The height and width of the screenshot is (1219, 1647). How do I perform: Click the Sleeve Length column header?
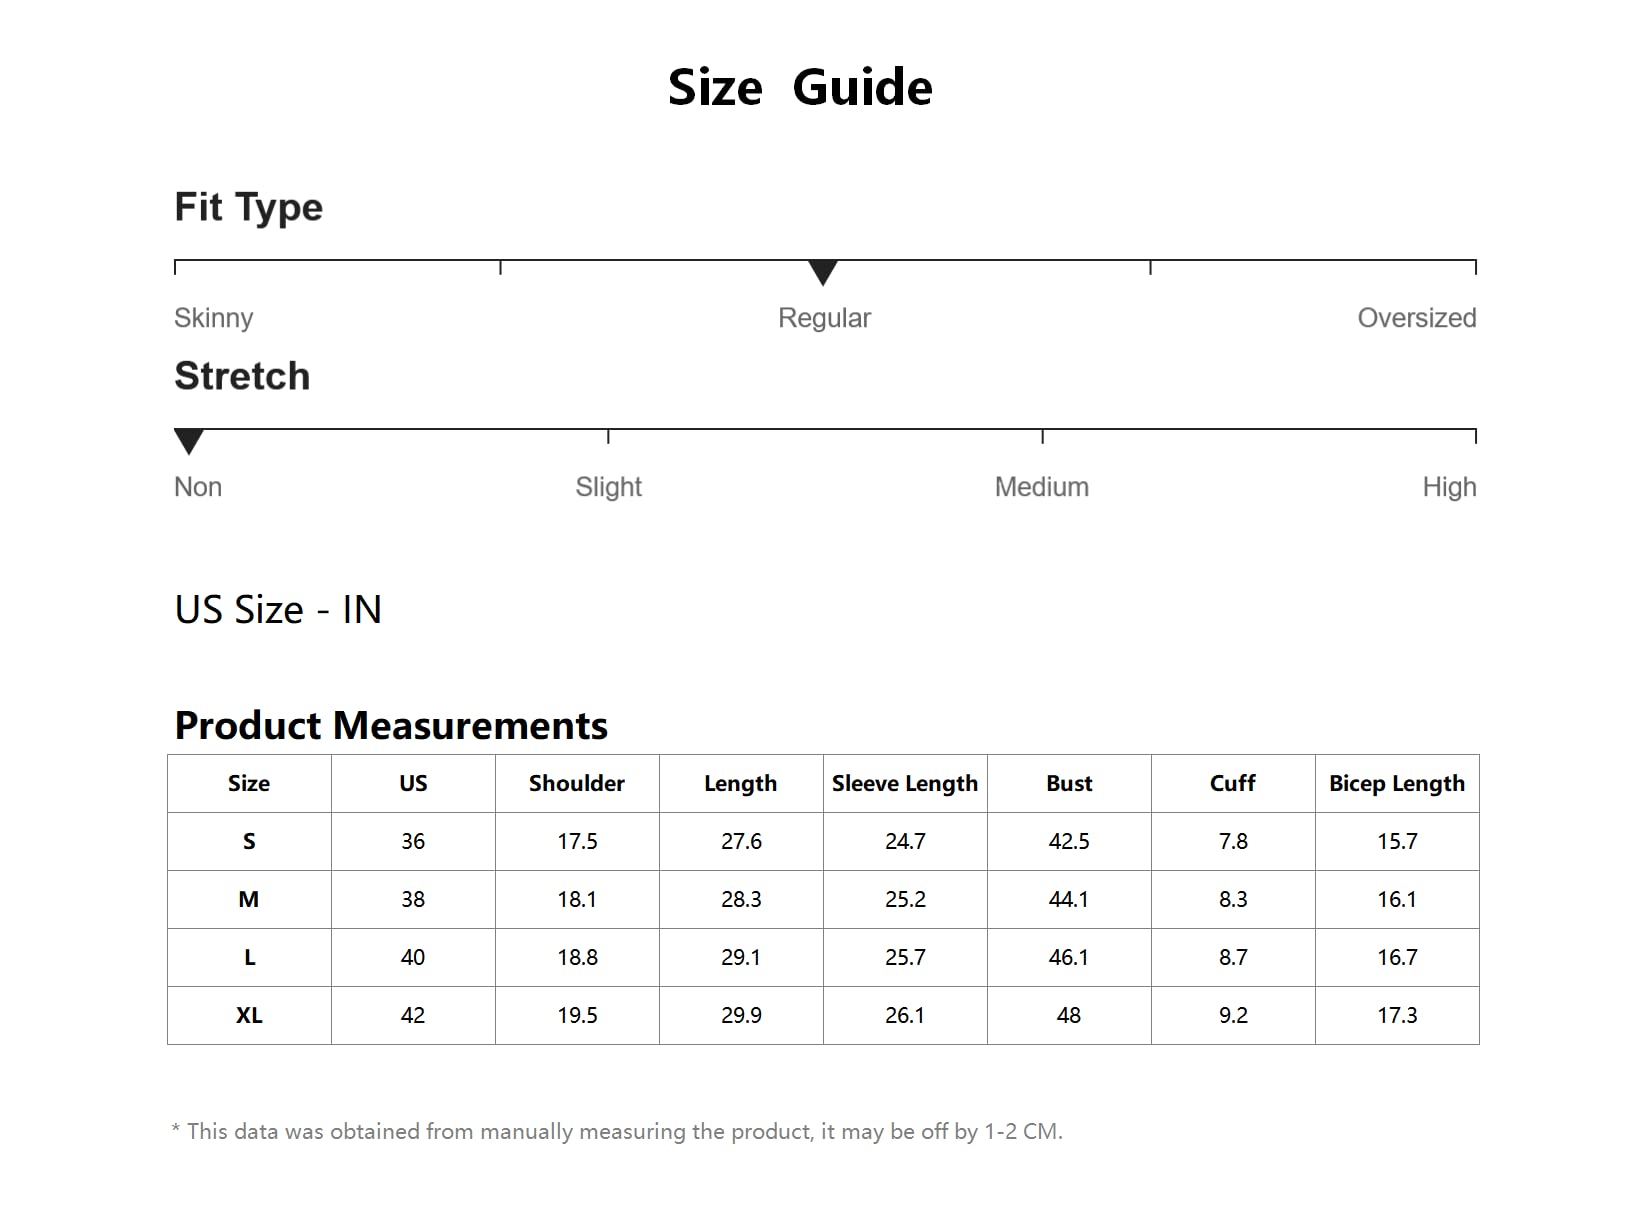click(905, 784)
